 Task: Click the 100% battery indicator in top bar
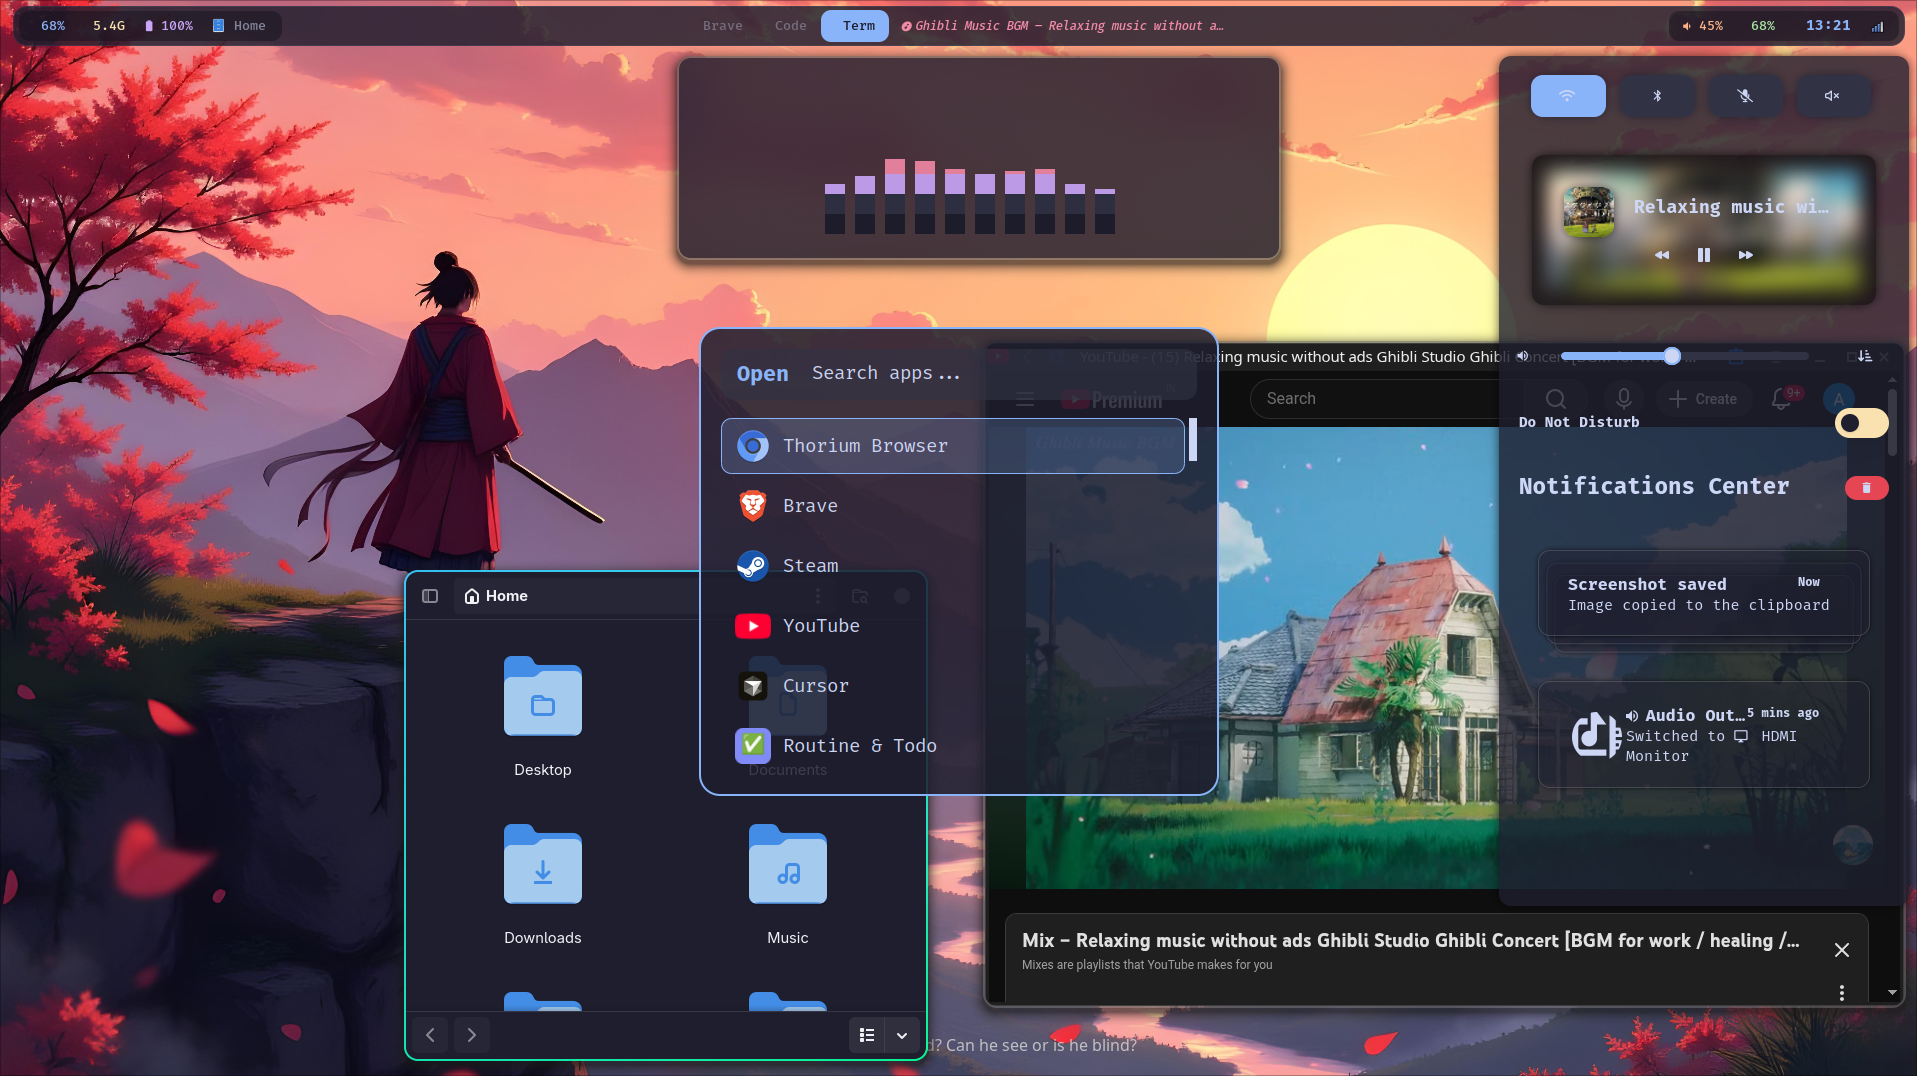(169, 26)
